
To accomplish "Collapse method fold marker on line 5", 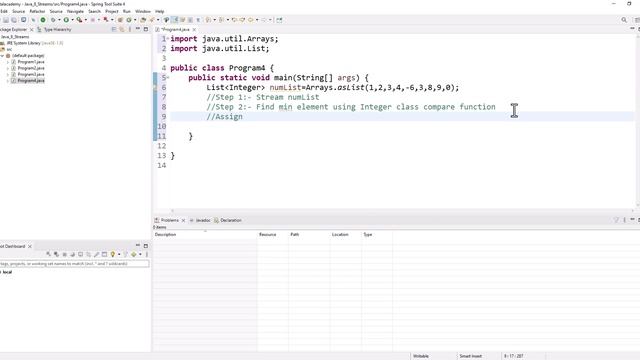I will [168, 78].
